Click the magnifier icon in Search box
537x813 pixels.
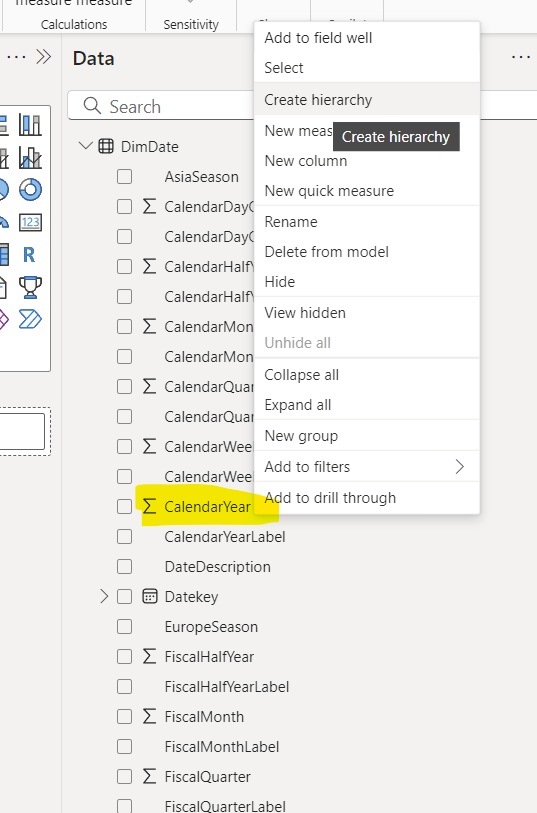pos(92,106)
